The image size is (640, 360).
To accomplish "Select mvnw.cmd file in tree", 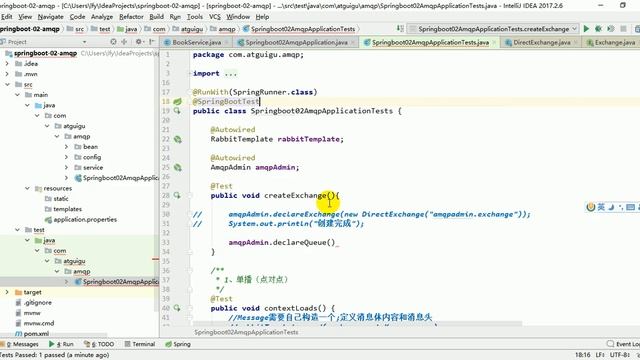I will tap(34, 323).
